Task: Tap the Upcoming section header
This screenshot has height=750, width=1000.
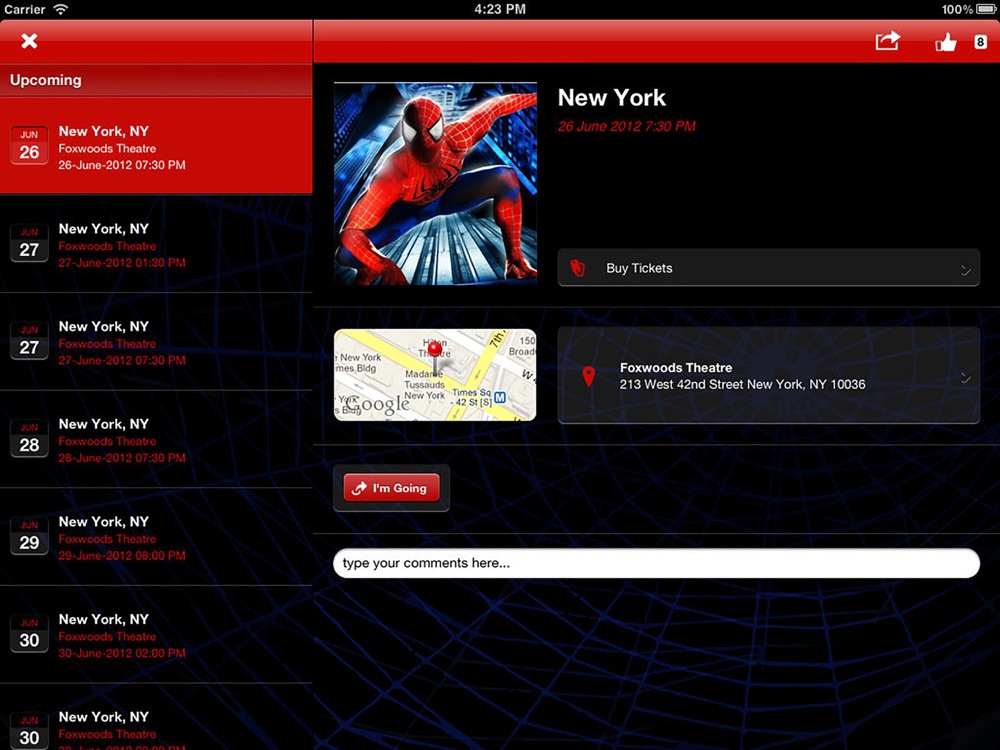Action: [156, 80]
